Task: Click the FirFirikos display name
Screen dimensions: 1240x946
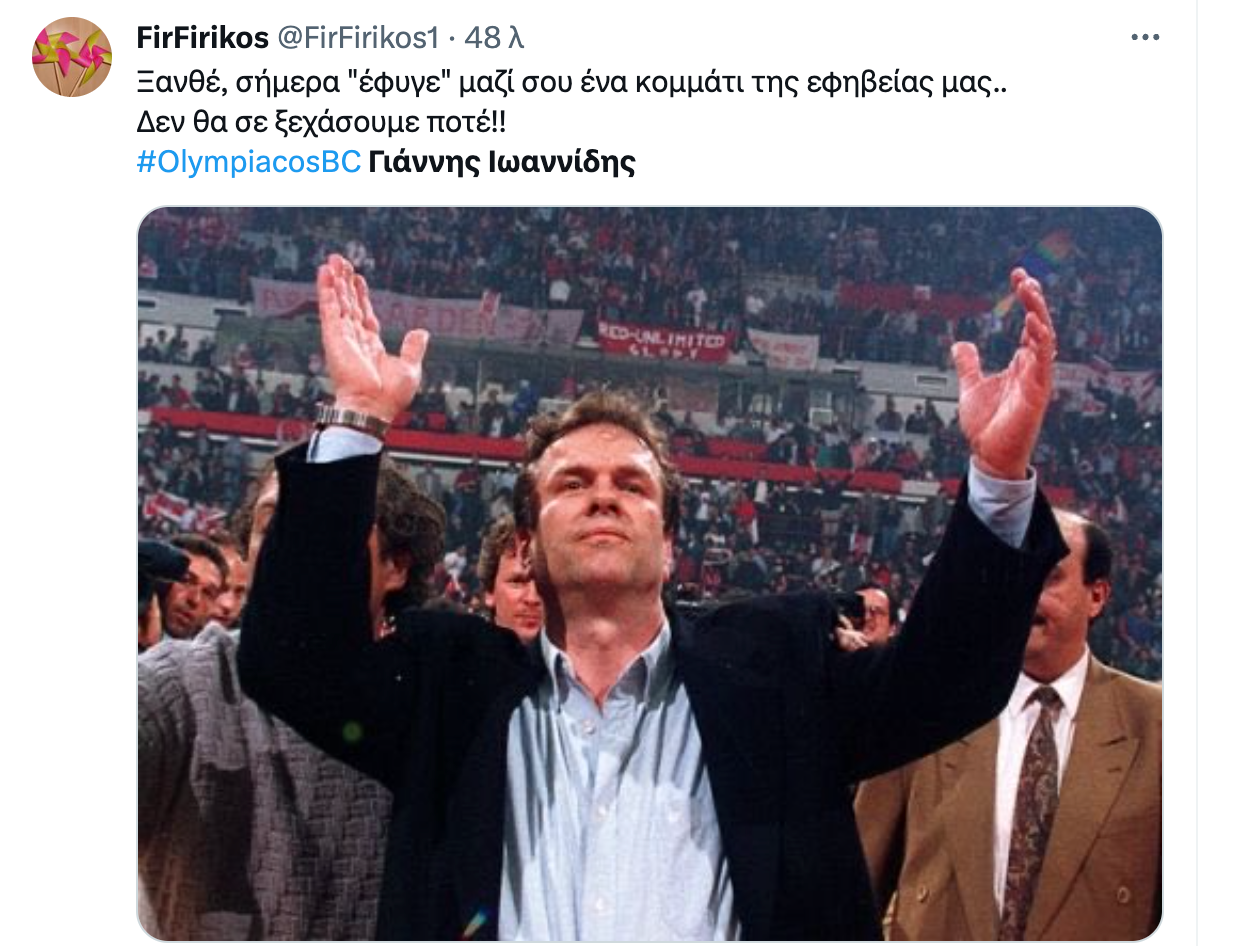Action: click(x=203, y=38)
